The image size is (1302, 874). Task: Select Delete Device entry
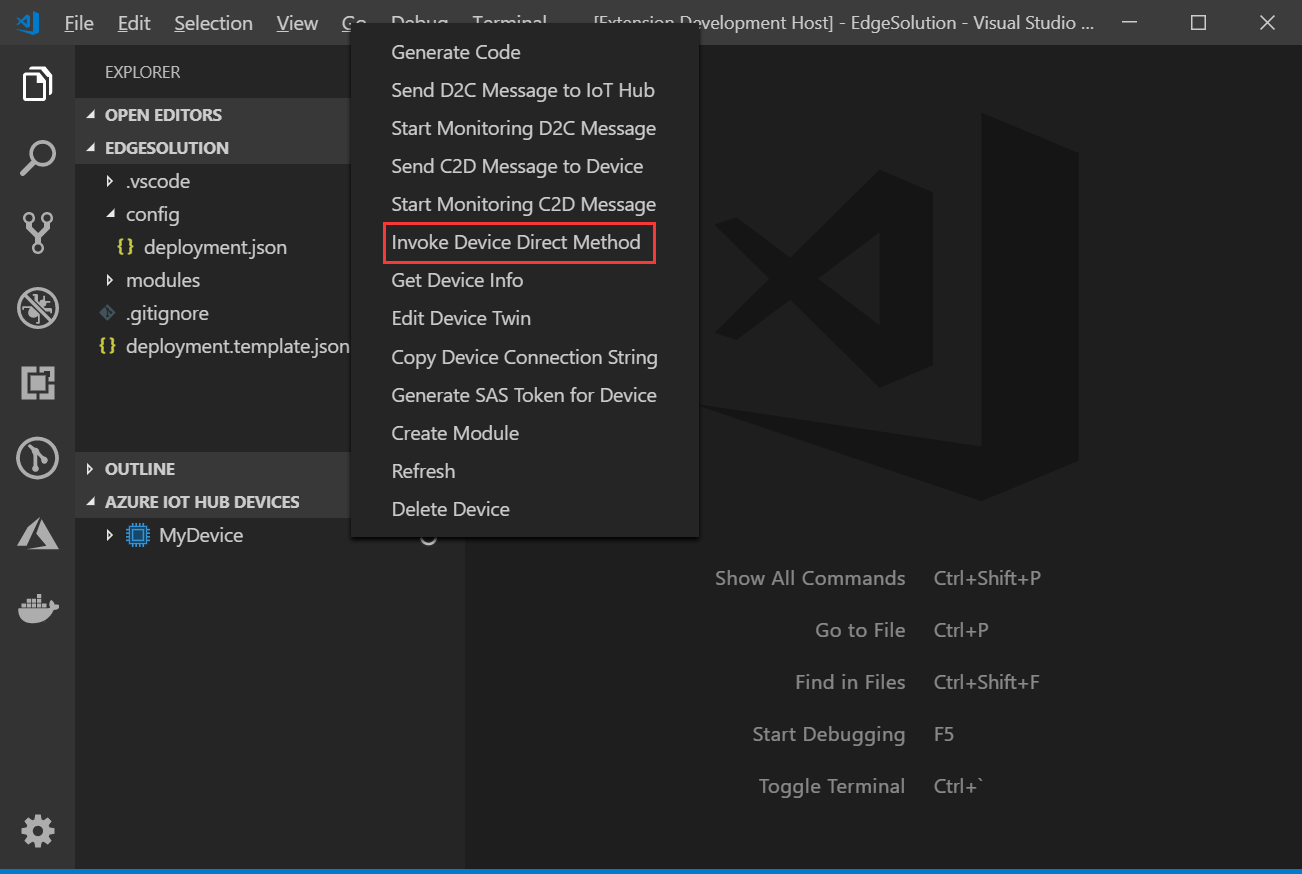(x=524, y=509)
